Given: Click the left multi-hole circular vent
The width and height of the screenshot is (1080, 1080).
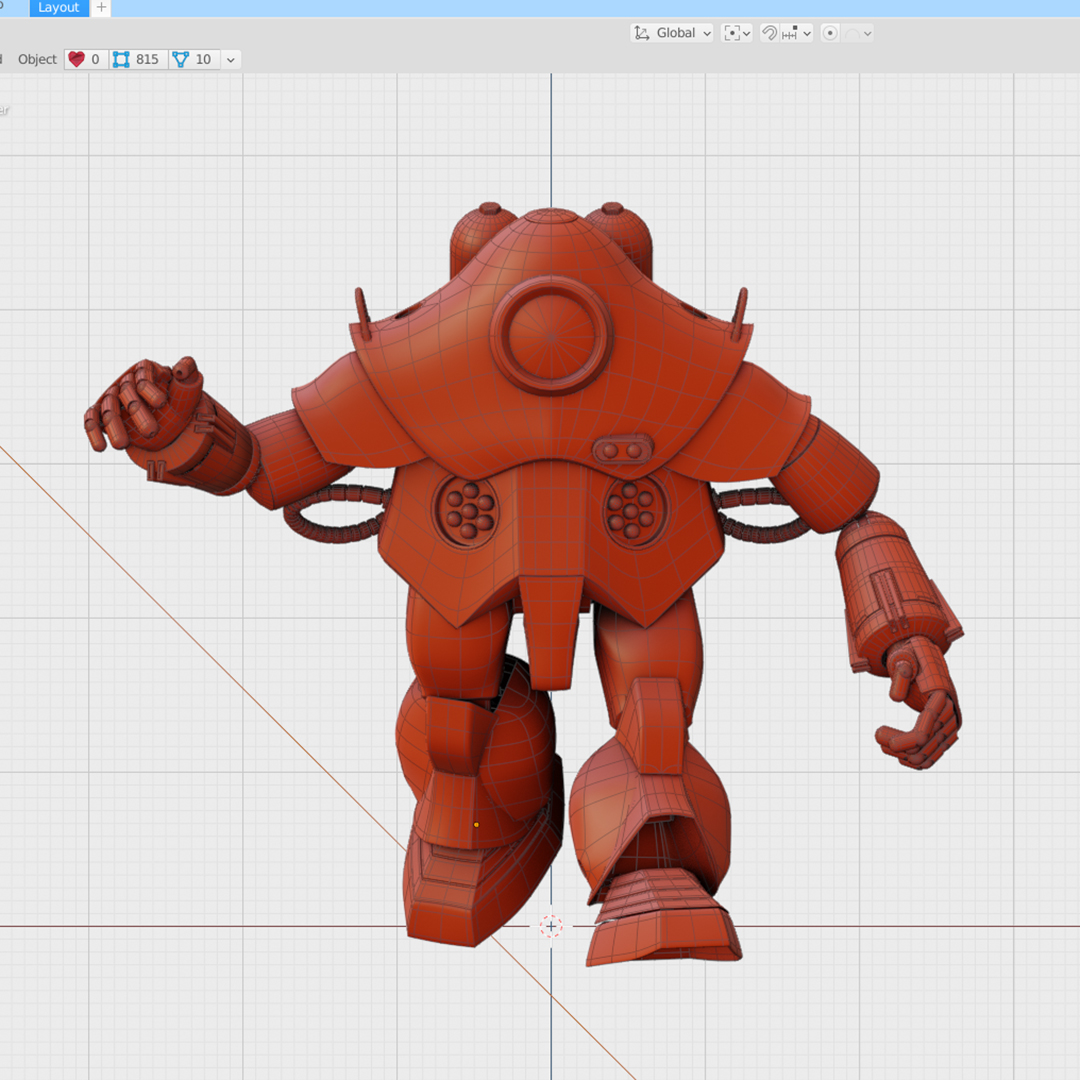Looking at the screenshot, I should (469, 509).
